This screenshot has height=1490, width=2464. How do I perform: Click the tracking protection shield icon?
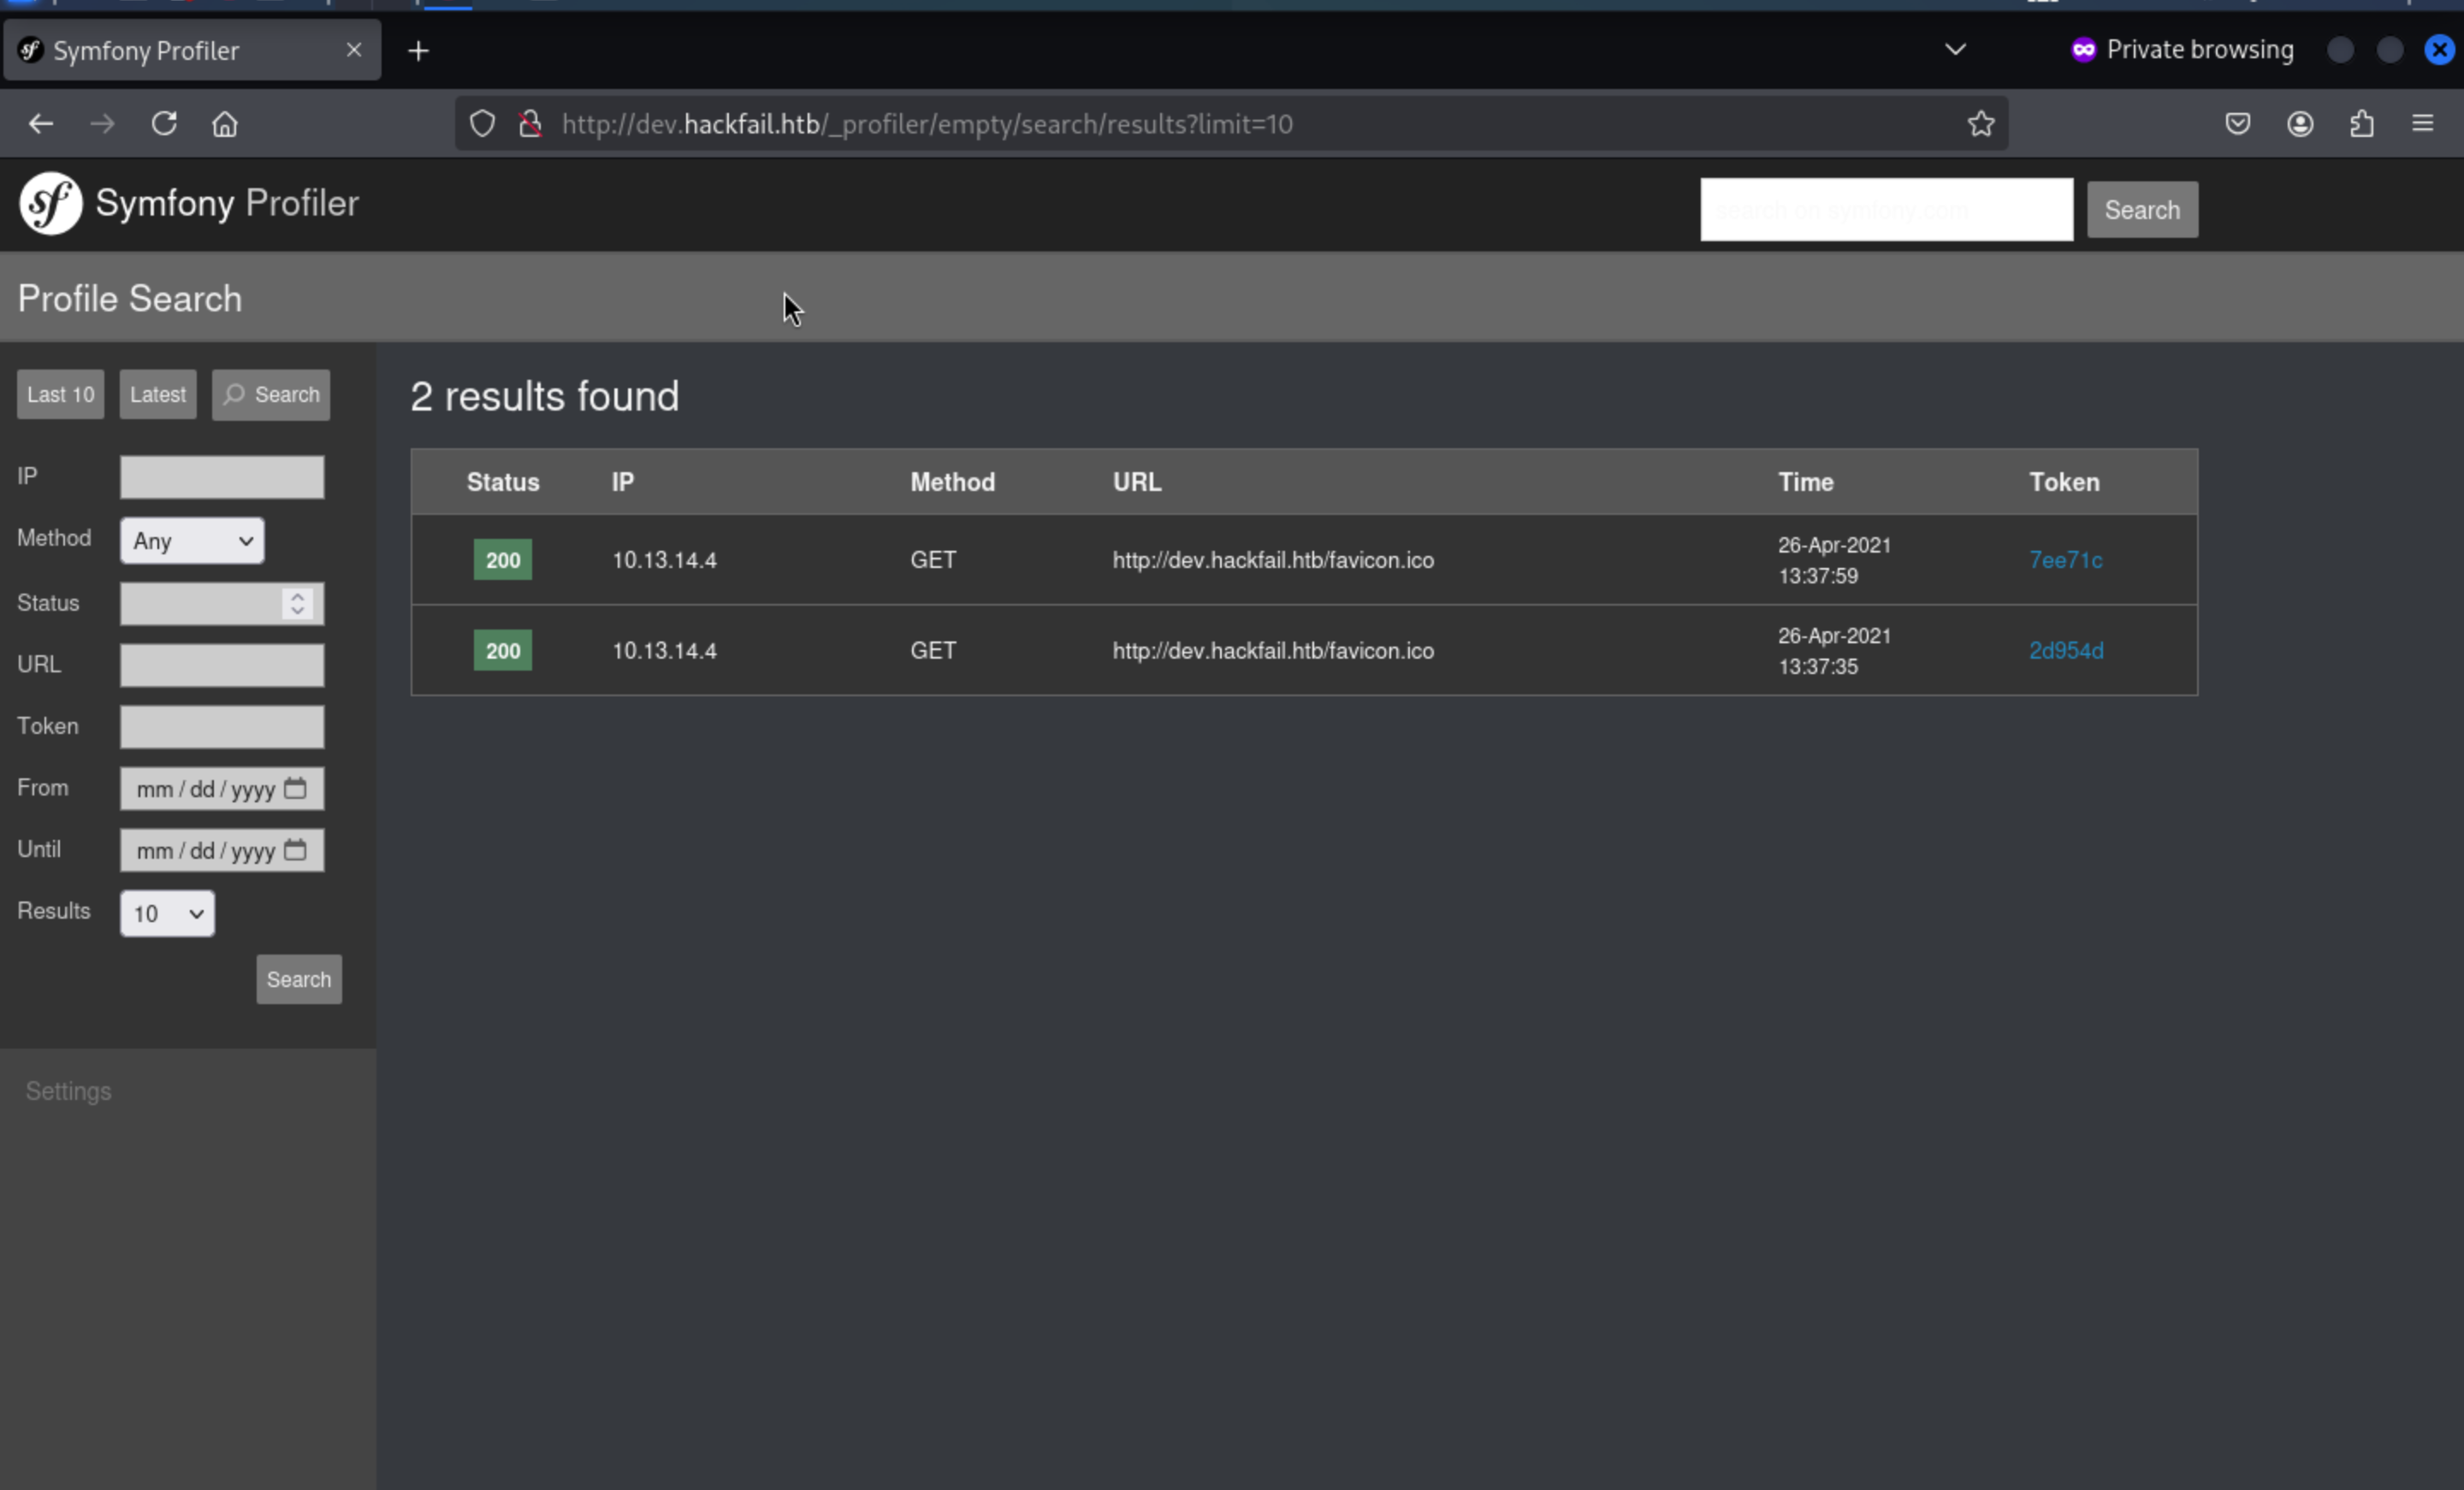pyautogui.click(x=482, y=124)
